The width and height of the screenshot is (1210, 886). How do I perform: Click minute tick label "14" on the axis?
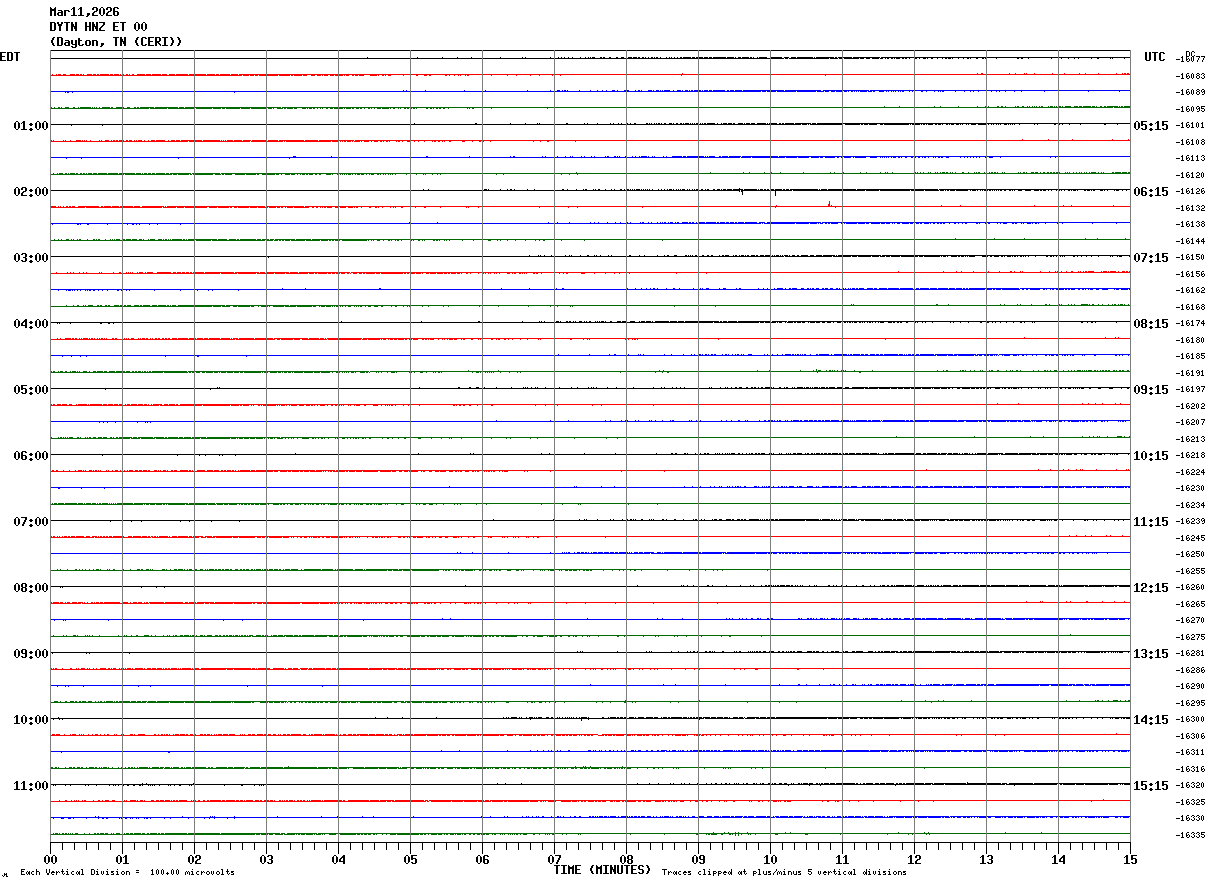coord(1059,859)
